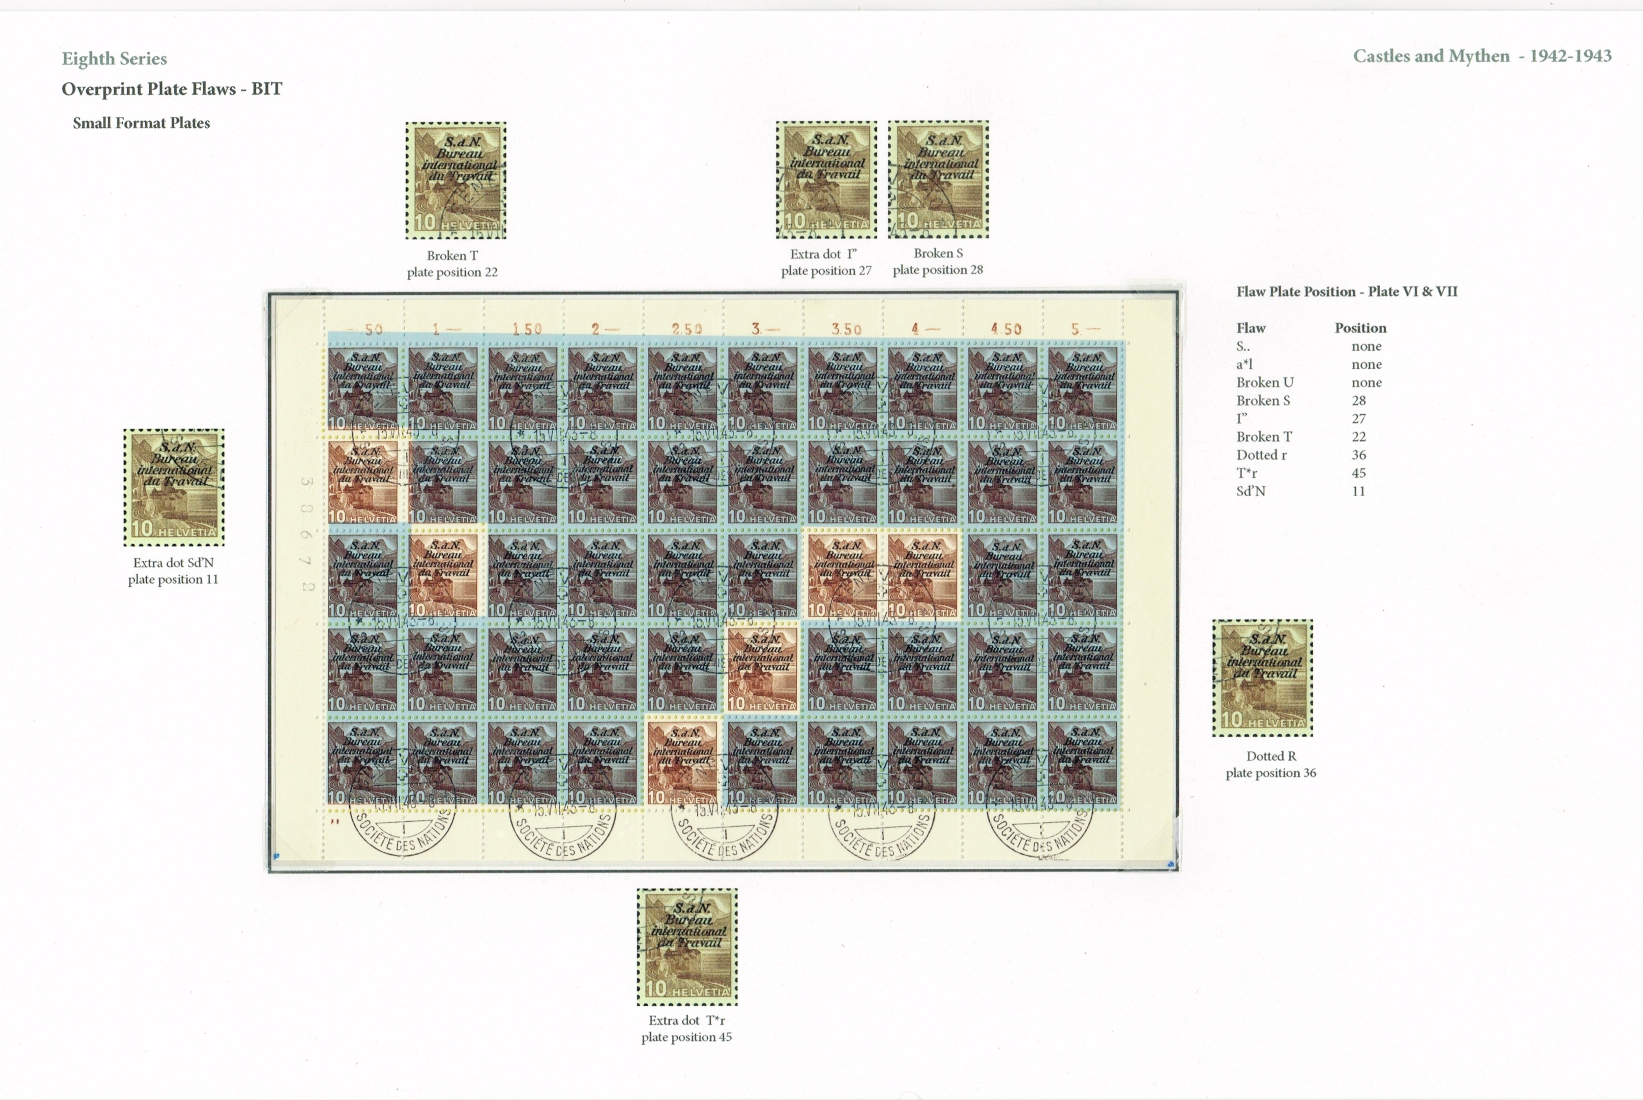The image size is (1643, 1100).
Task: Click the 'plate position 36' caption text
Action: pyautogui.click(x=1270, y=773)
